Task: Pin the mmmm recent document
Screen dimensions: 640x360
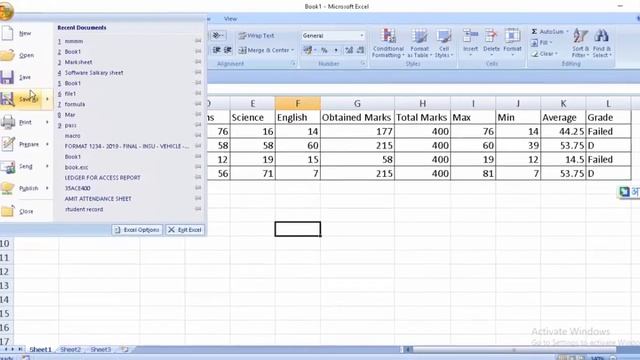Action: (x=198, y=41)
